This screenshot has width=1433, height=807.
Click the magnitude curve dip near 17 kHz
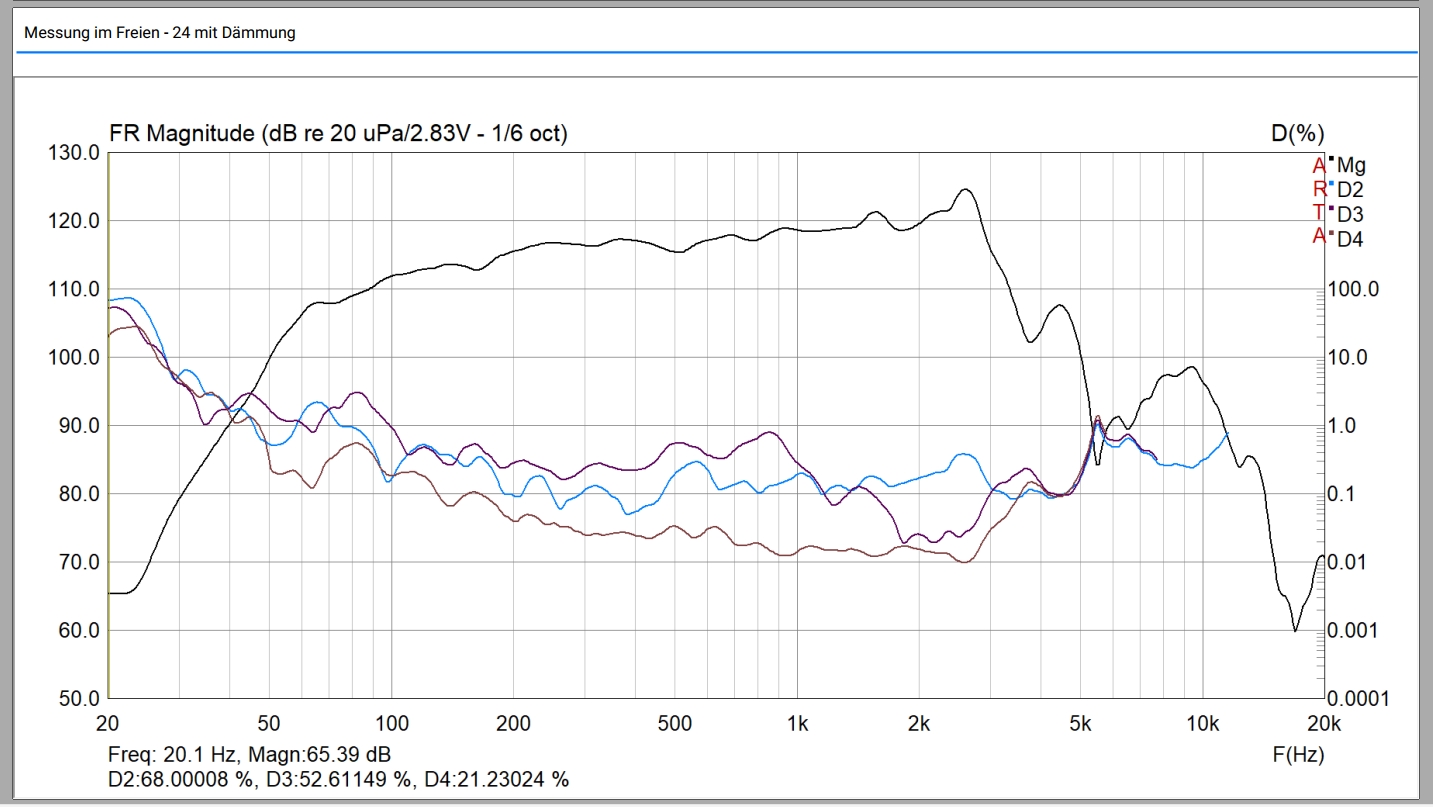[1295, 630]
